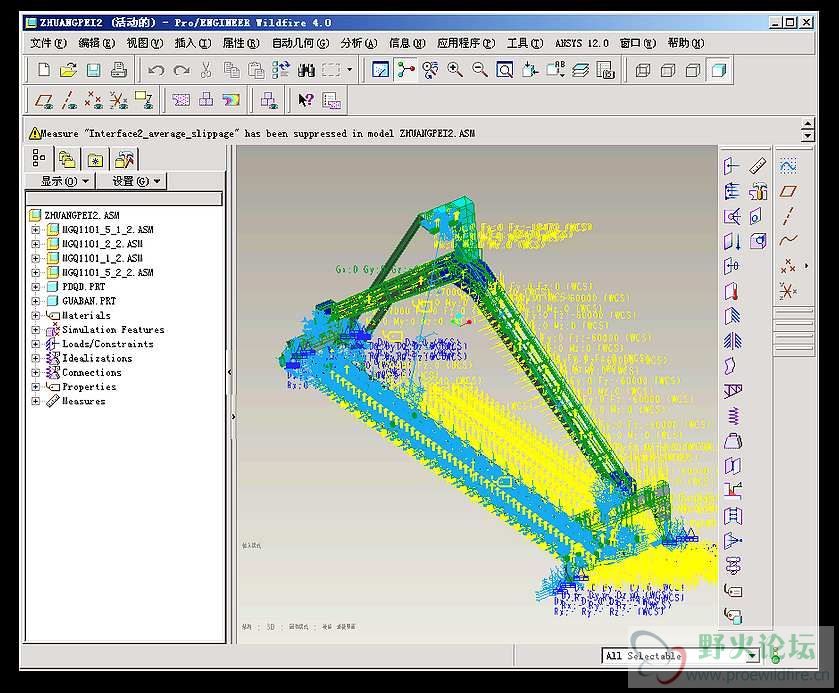
Task: Open the 分析(A) menu
Action: tap(359, 43)
